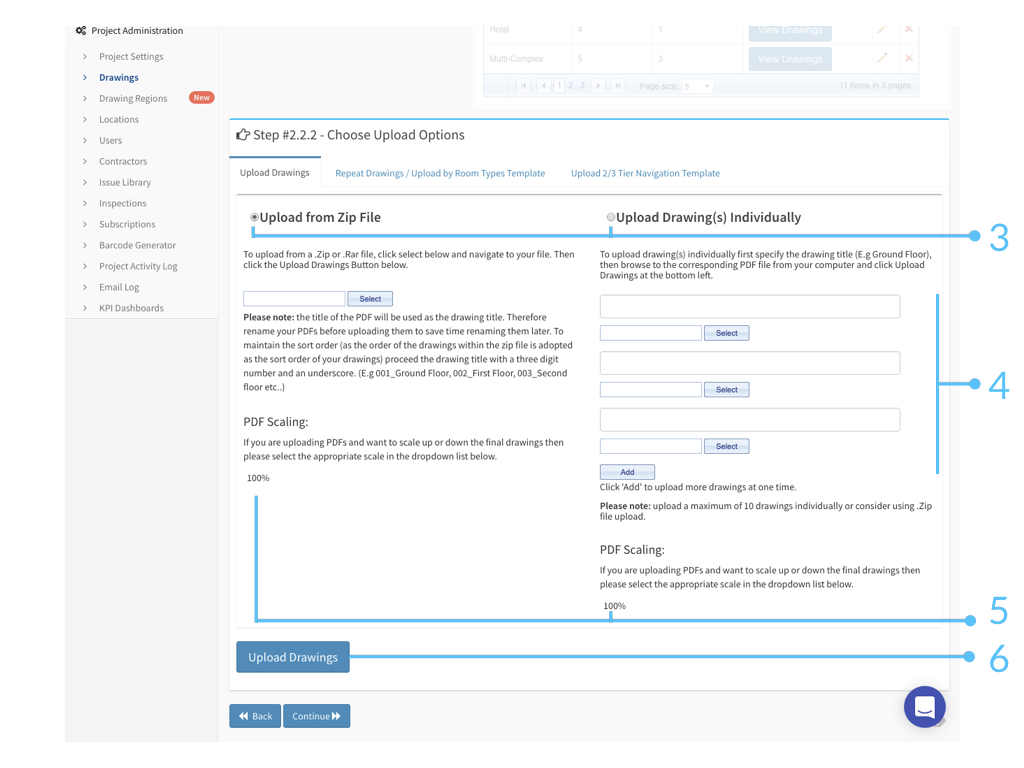Click the second drawing title input field
The width and height of the screenshot is (1024, 768).
750,362
